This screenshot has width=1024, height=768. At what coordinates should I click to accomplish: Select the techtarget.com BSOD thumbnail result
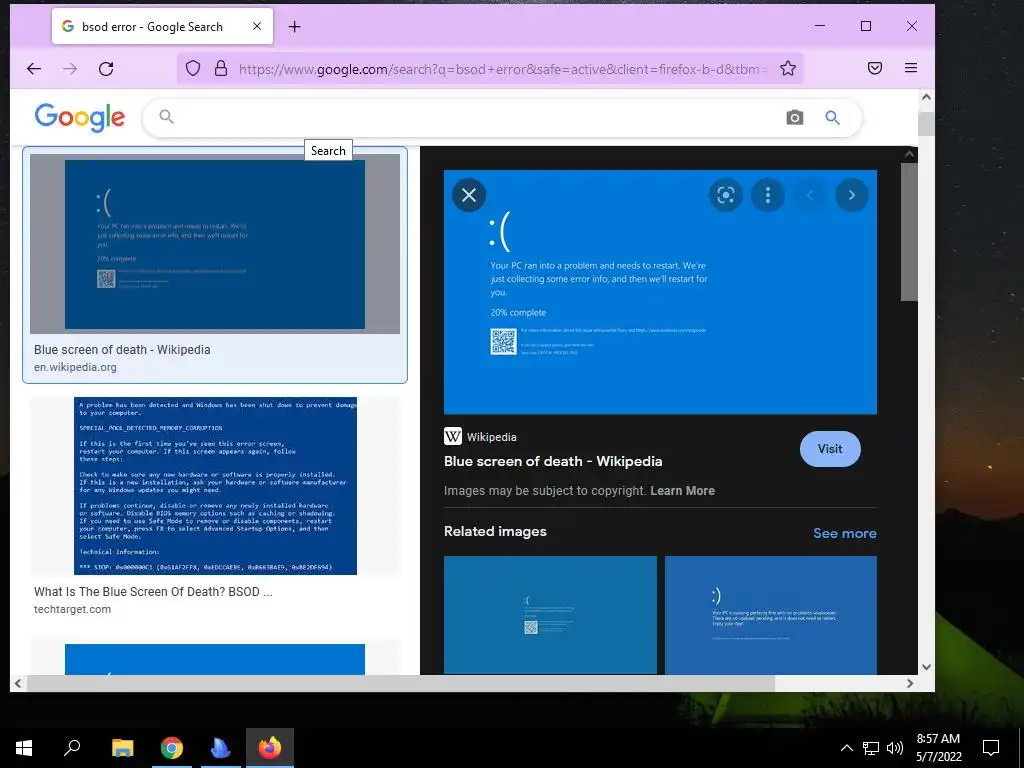[215, 486]
